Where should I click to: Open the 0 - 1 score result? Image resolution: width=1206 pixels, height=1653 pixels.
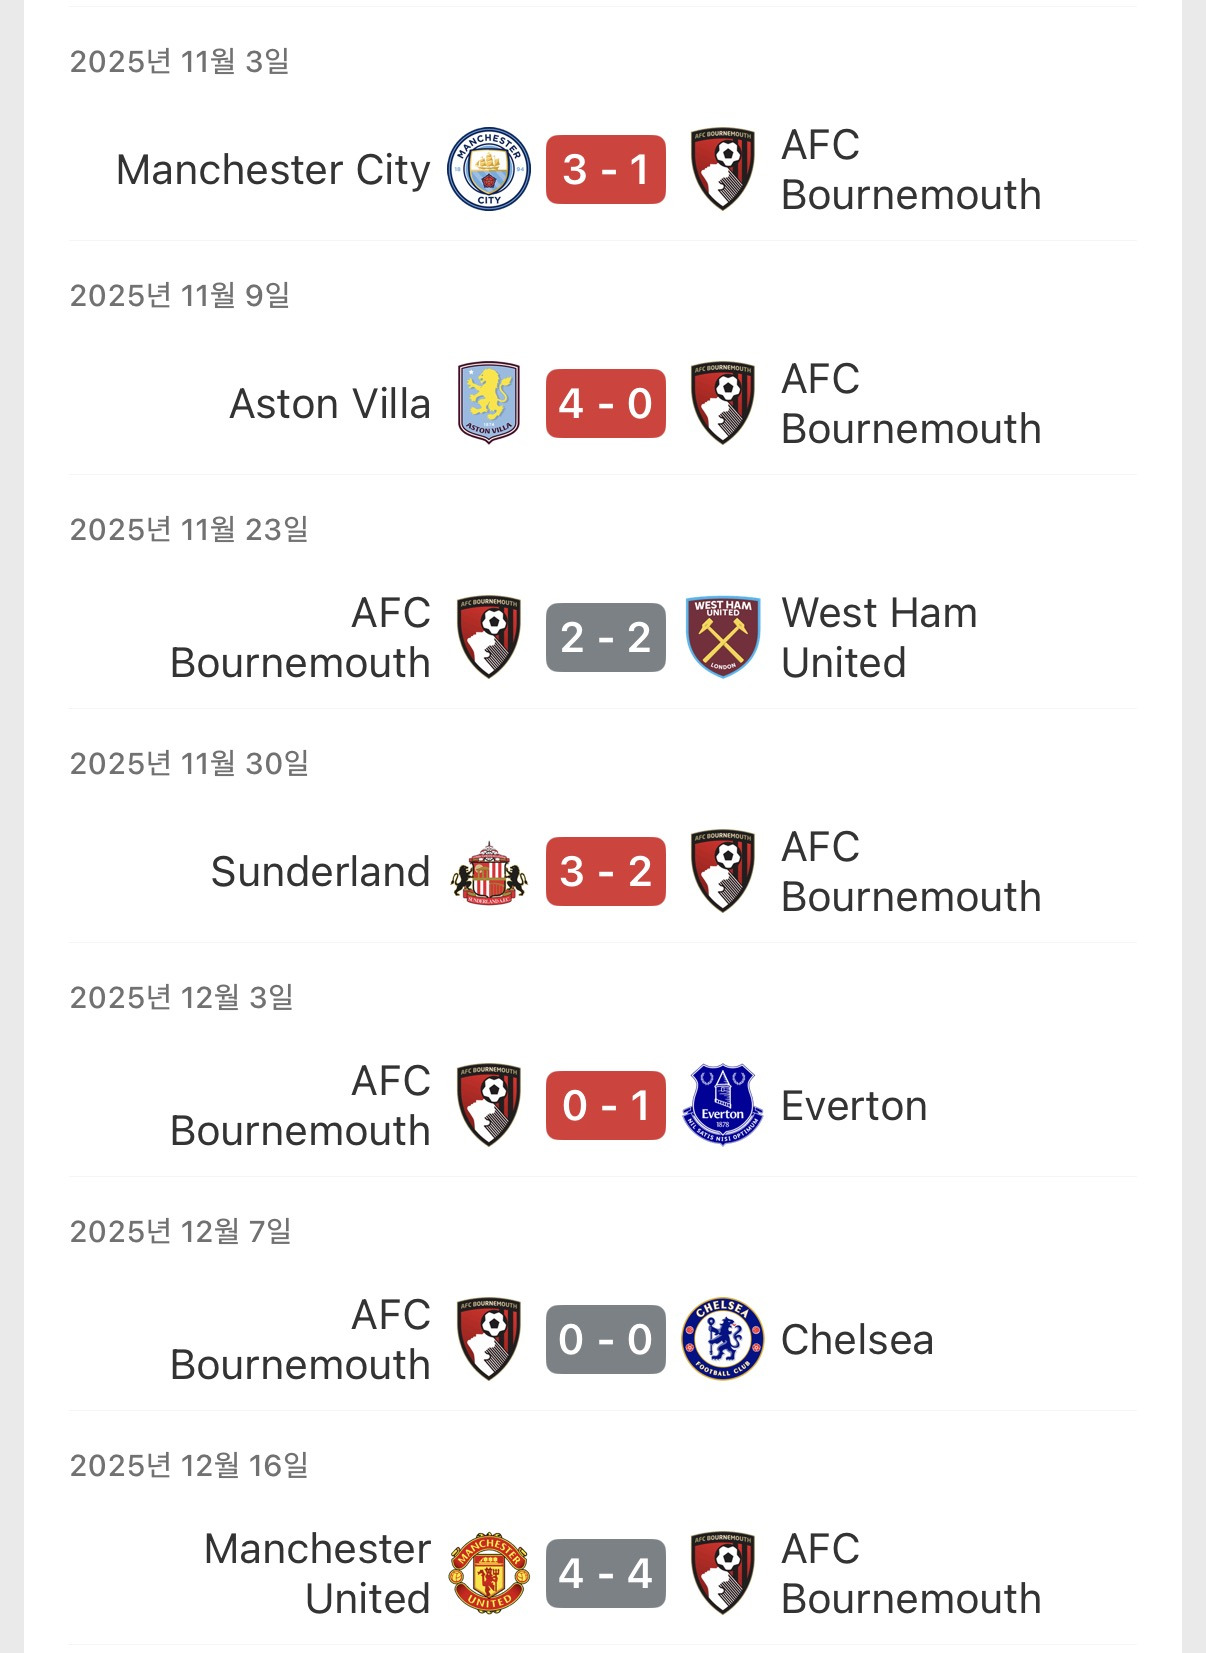606,1105
